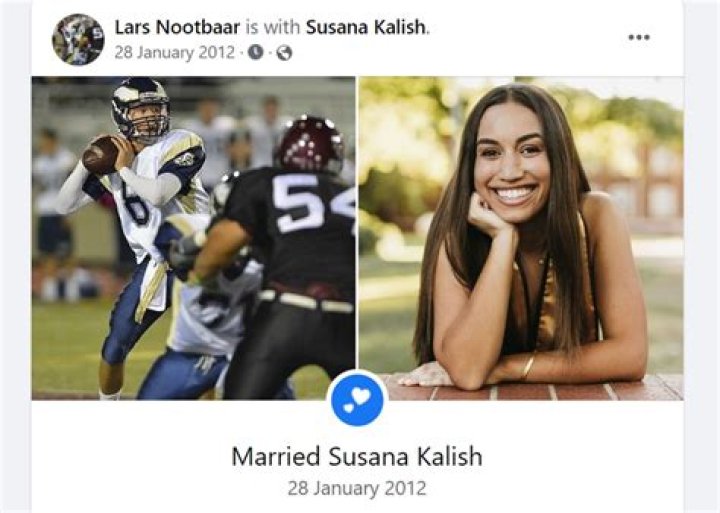
Task: Click the clock backdated-post icon
Action: point(256,53)
